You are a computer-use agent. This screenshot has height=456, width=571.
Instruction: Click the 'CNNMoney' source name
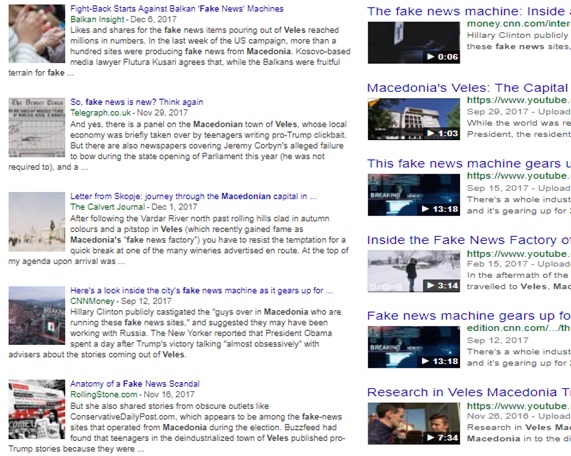tap(92, 301)
